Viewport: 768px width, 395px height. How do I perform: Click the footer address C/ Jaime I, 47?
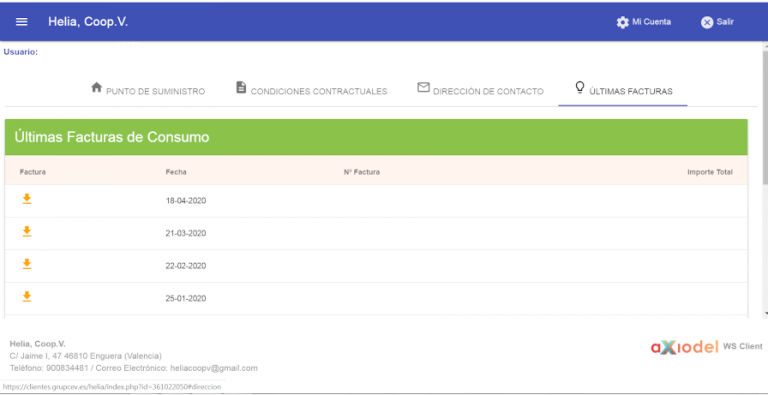click(86, 356)
